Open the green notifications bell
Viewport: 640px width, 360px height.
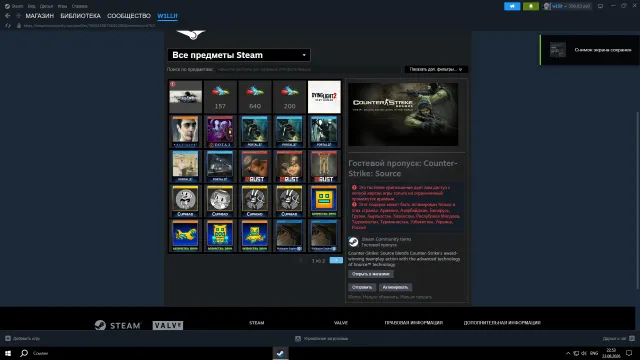point(531,6)
